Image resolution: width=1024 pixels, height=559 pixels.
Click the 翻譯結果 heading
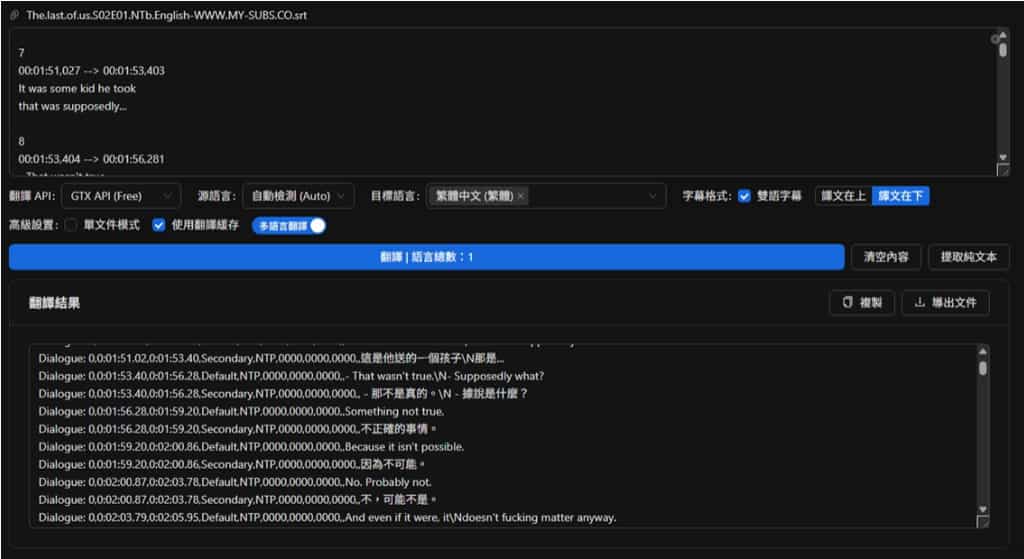[55, 303]
